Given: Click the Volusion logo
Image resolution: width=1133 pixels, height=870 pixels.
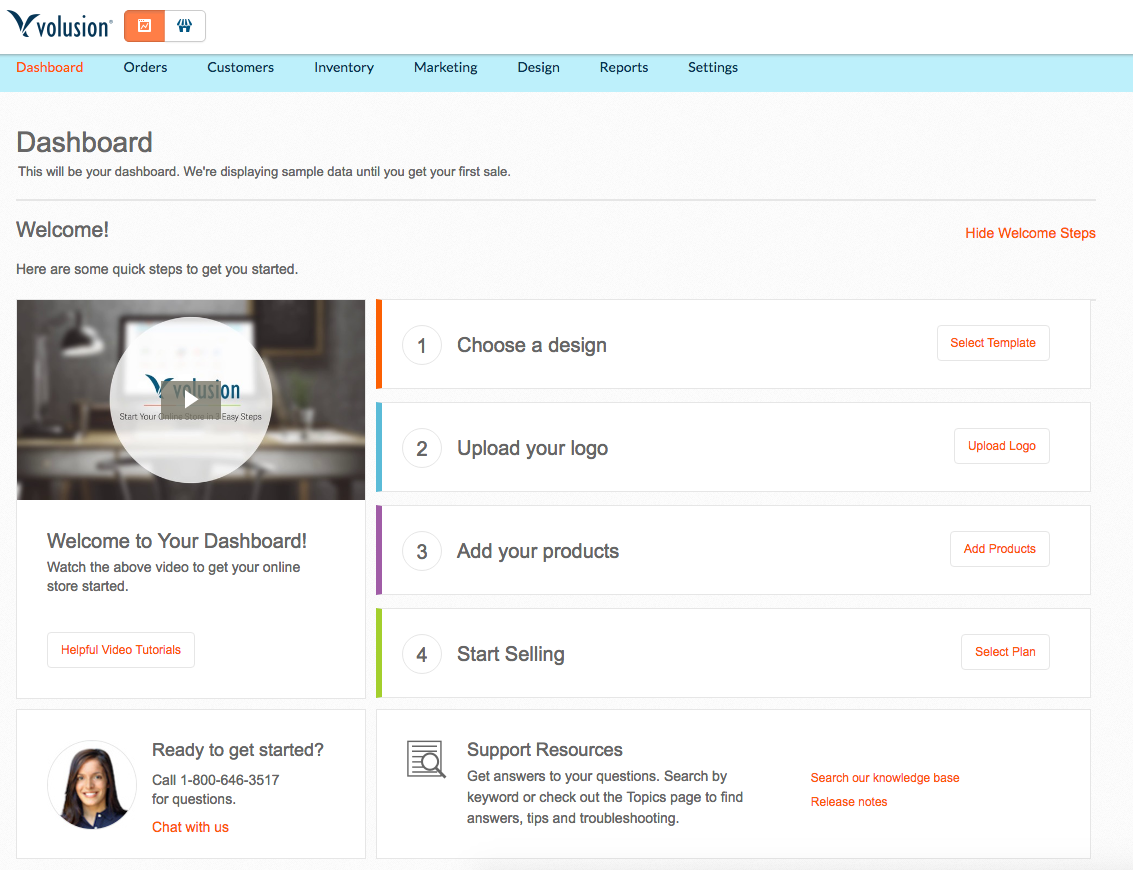Looking at the screenshot, I should [x=60, y=25].
